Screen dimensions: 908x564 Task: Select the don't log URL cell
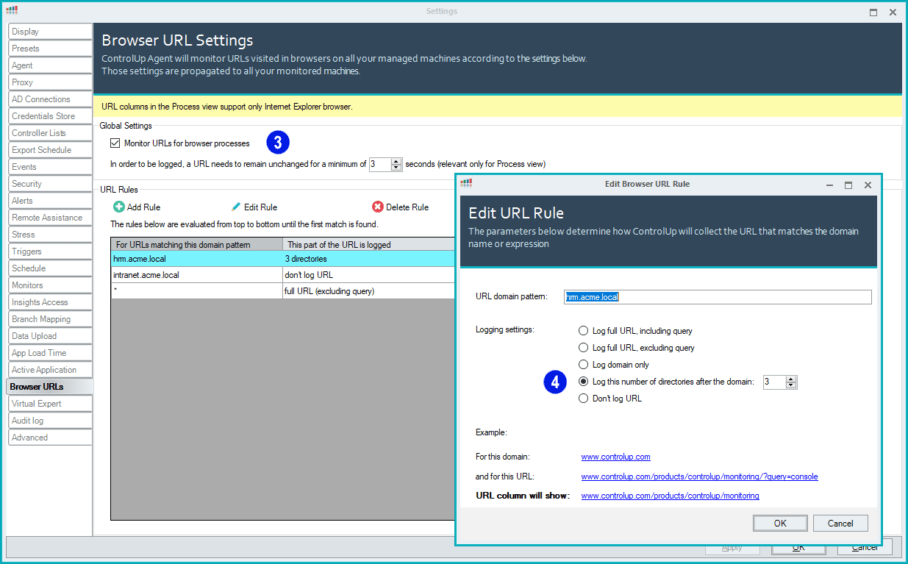(369, 275)
